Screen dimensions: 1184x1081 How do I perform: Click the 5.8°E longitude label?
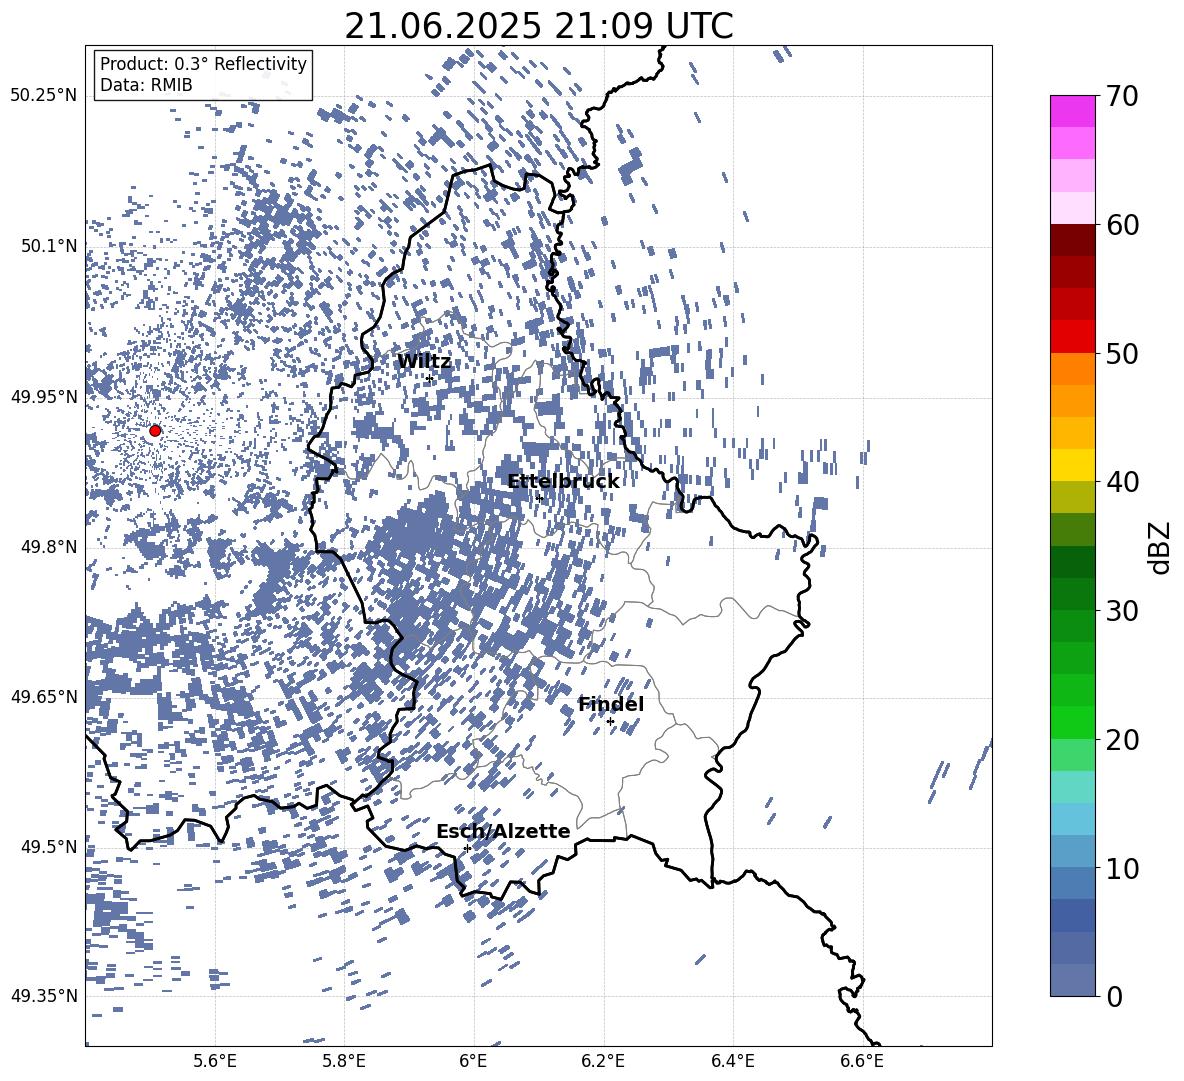click(344, 1061)
